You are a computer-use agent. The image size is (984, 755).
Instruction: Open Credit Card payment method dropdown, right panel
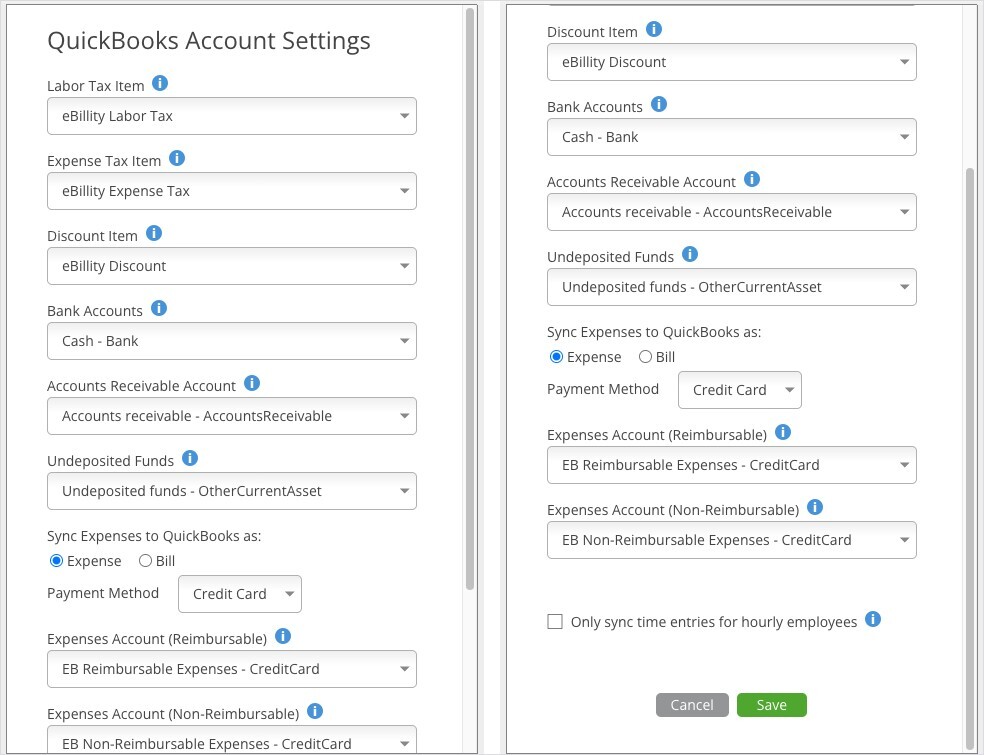pyautogui.click(x=740, y=390)
